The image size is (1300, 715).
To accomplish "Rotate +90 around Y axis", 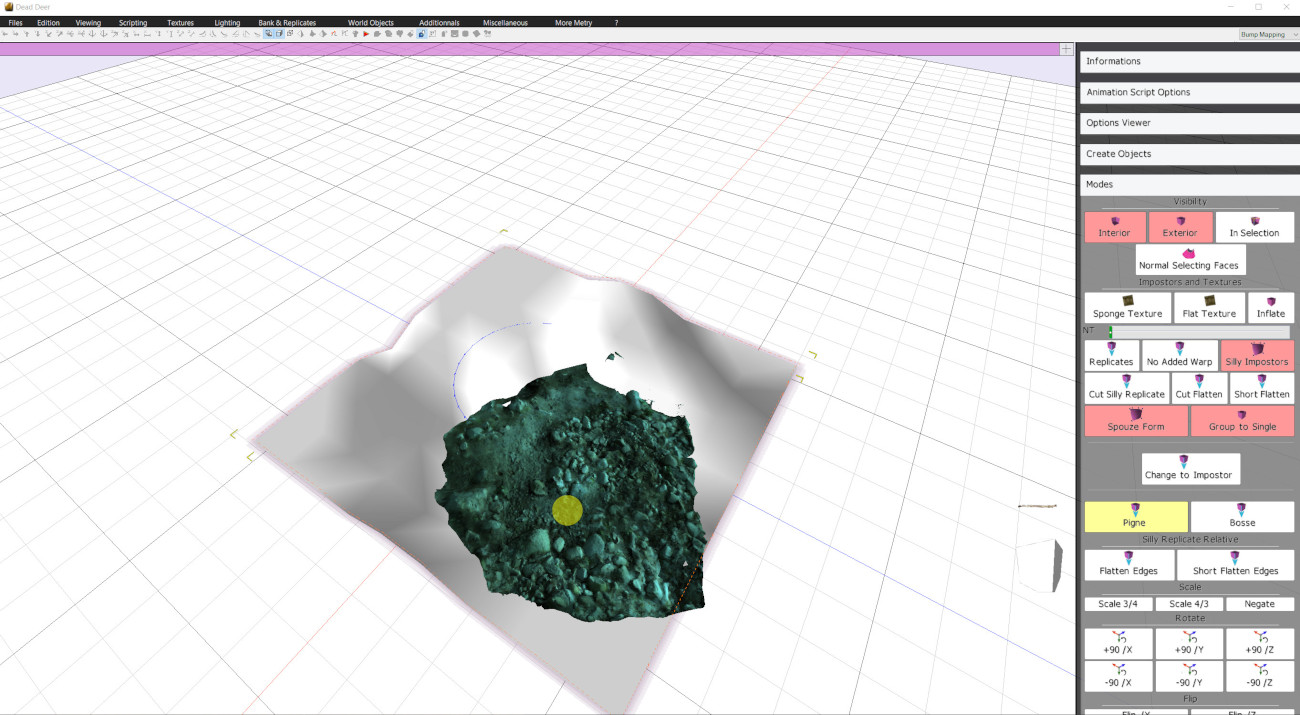I will click(1189, 643).
